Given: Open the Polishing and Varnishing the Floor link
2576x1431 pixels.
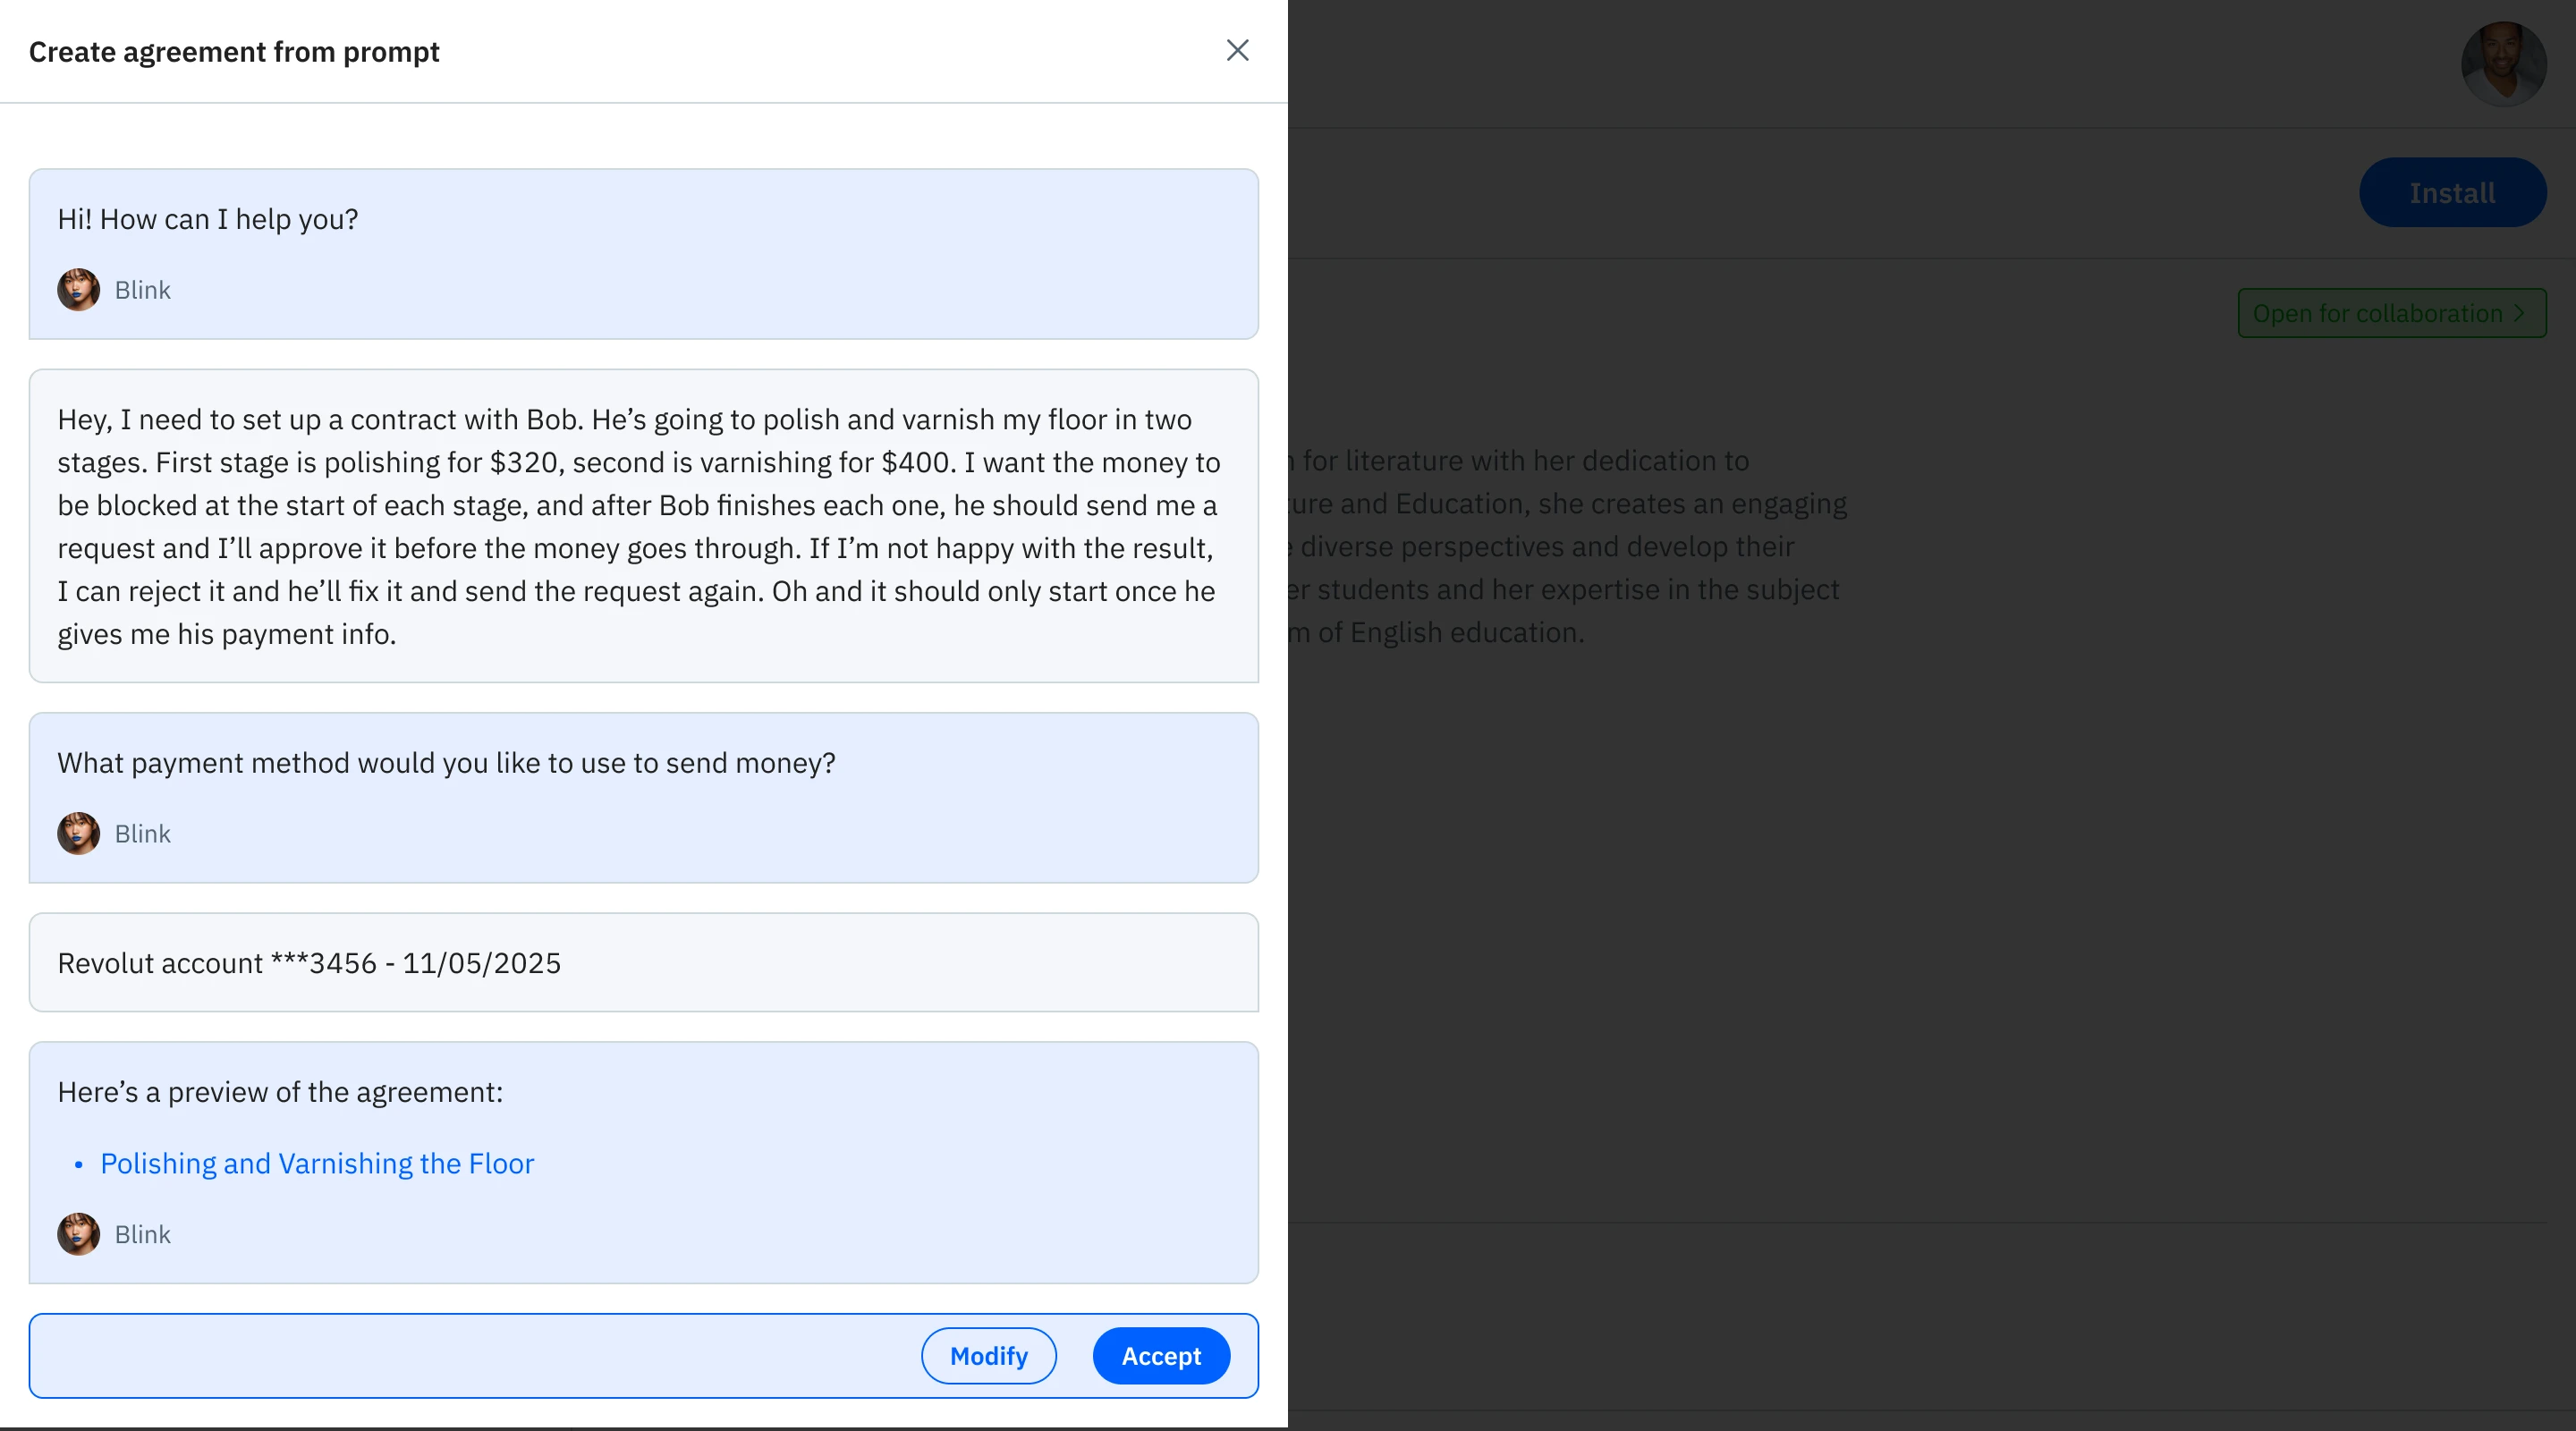Looking at the screenshot, I should [x=317, y=1163].
